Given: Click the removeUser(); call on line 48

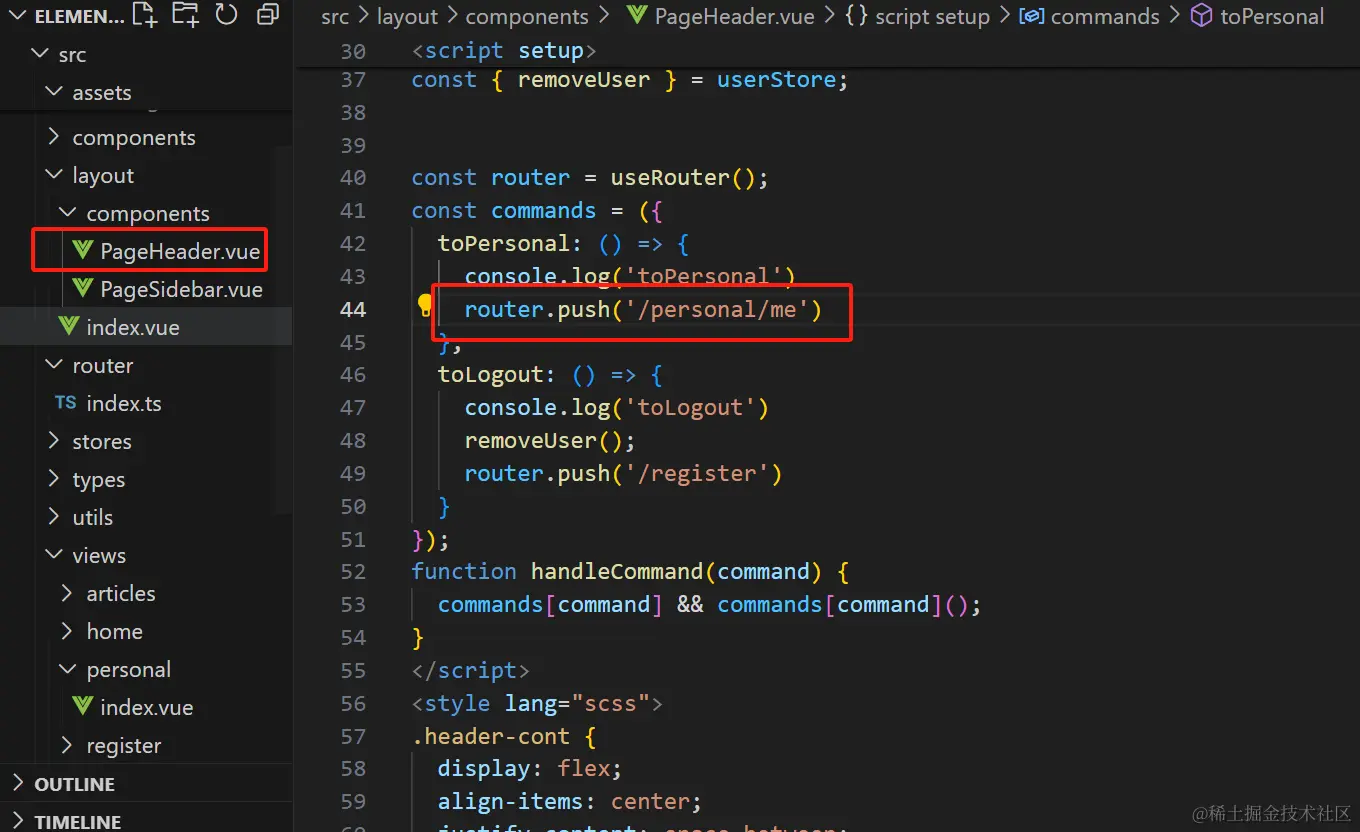Looking at the screenshot, I should click(x=550, y=440).
